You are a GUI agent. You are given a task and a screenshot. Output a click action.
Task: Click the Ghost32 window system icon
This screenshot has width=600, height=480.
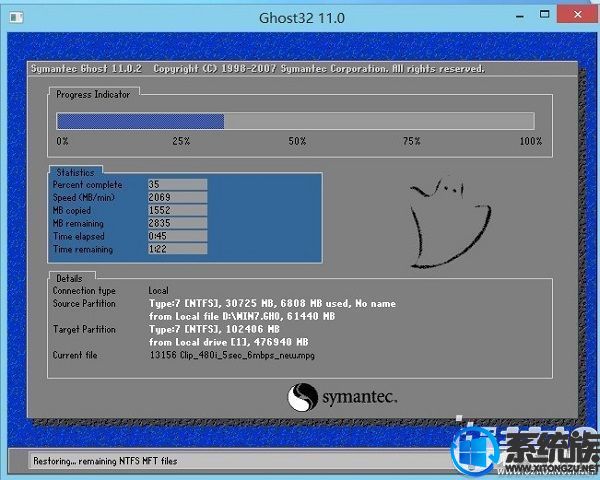(x=16, y=18)
